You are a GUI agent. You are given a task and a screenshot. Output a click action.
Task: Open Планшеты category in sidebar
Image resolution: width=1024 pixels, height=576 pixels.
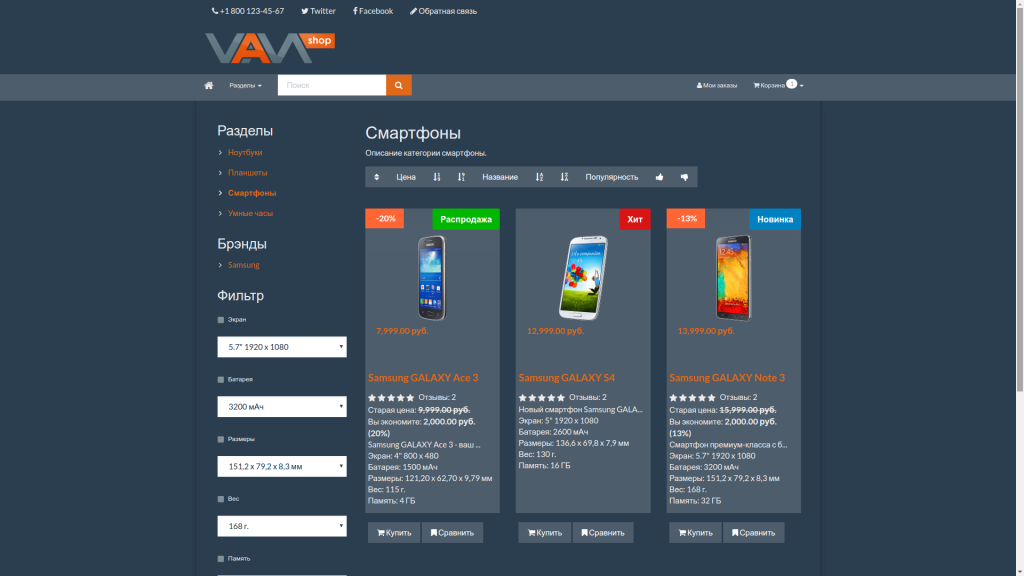[x=248, y=172]
